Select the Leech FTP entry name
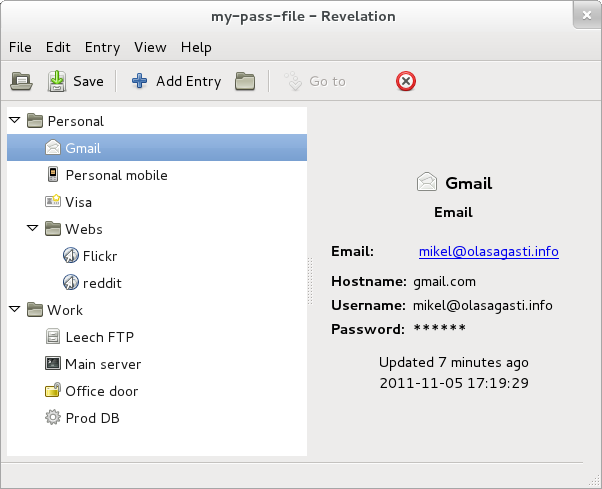The height and width of the screenshot is (489, 602). (99, 337)
